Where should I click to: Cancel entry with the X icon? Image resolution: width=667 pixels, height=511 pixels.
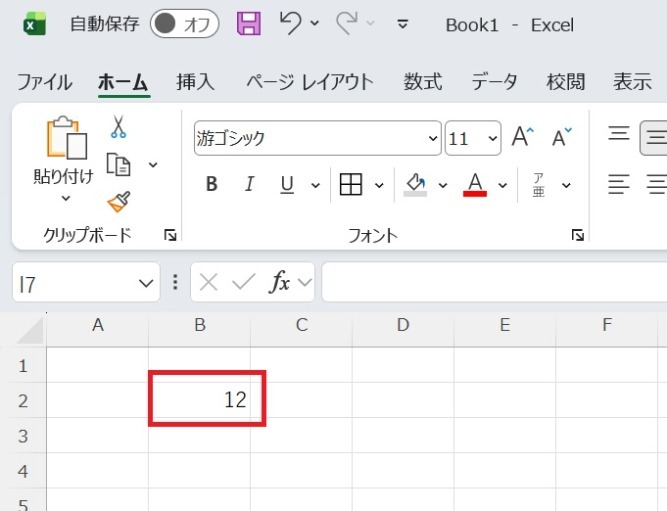click(208, 282)
